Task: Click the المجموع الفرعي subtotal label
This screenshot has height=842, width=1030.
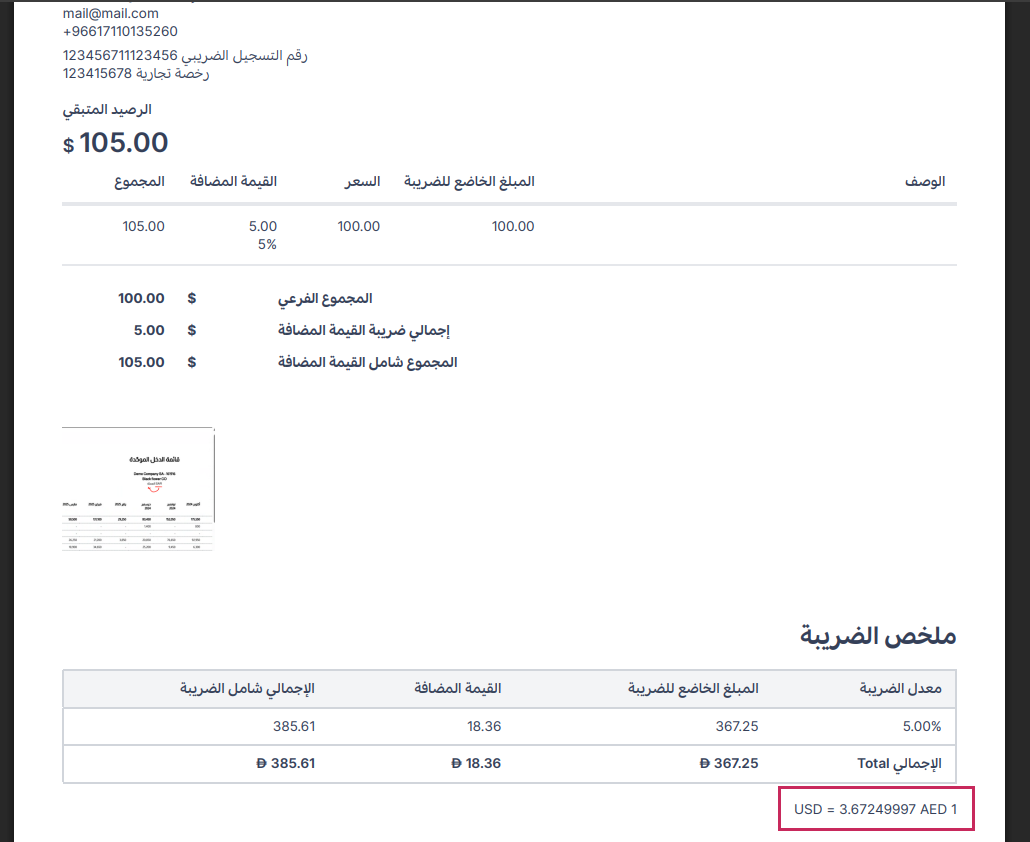Action: pyautogui.click(x=325, y=298)
